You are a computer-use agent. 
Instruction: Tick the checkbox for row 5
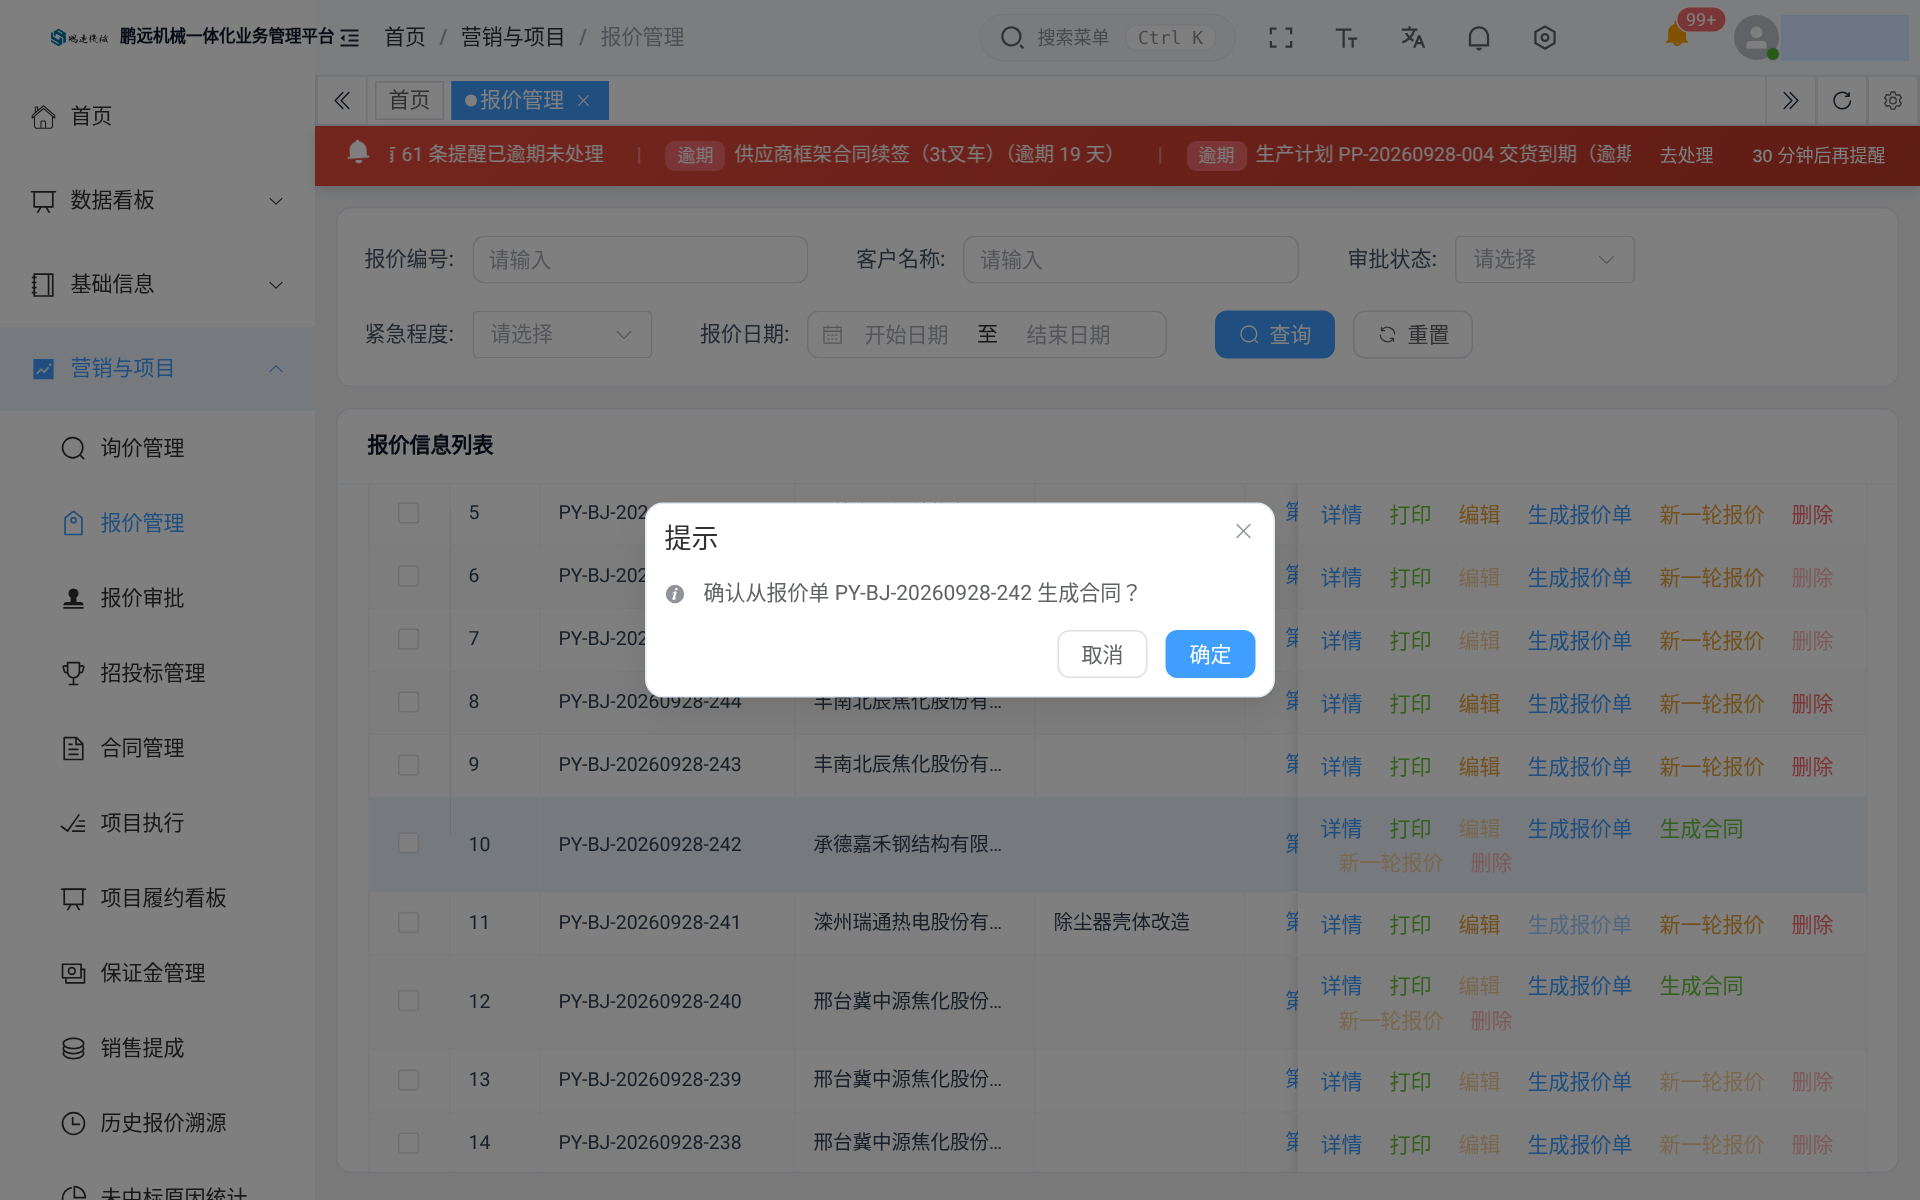click(408, 513)
